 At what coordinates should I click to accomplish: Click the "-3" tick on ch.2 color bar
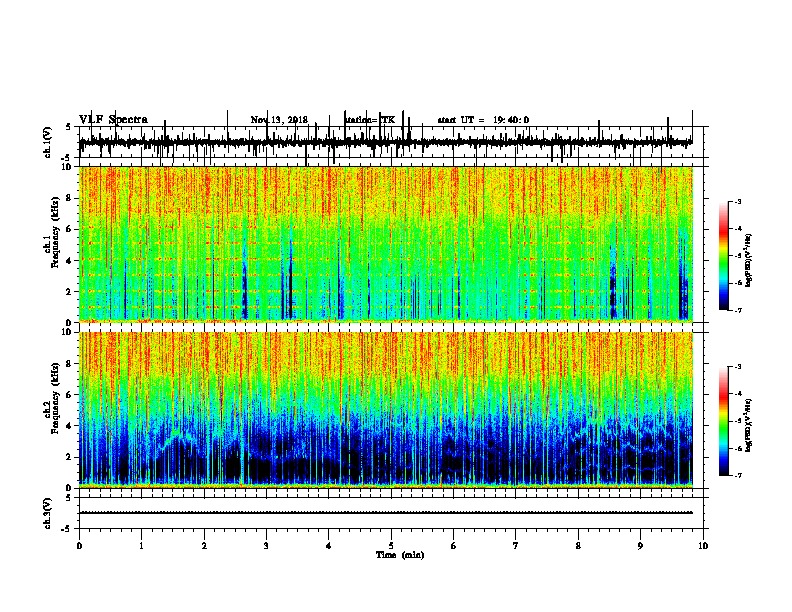click(737, 367)
